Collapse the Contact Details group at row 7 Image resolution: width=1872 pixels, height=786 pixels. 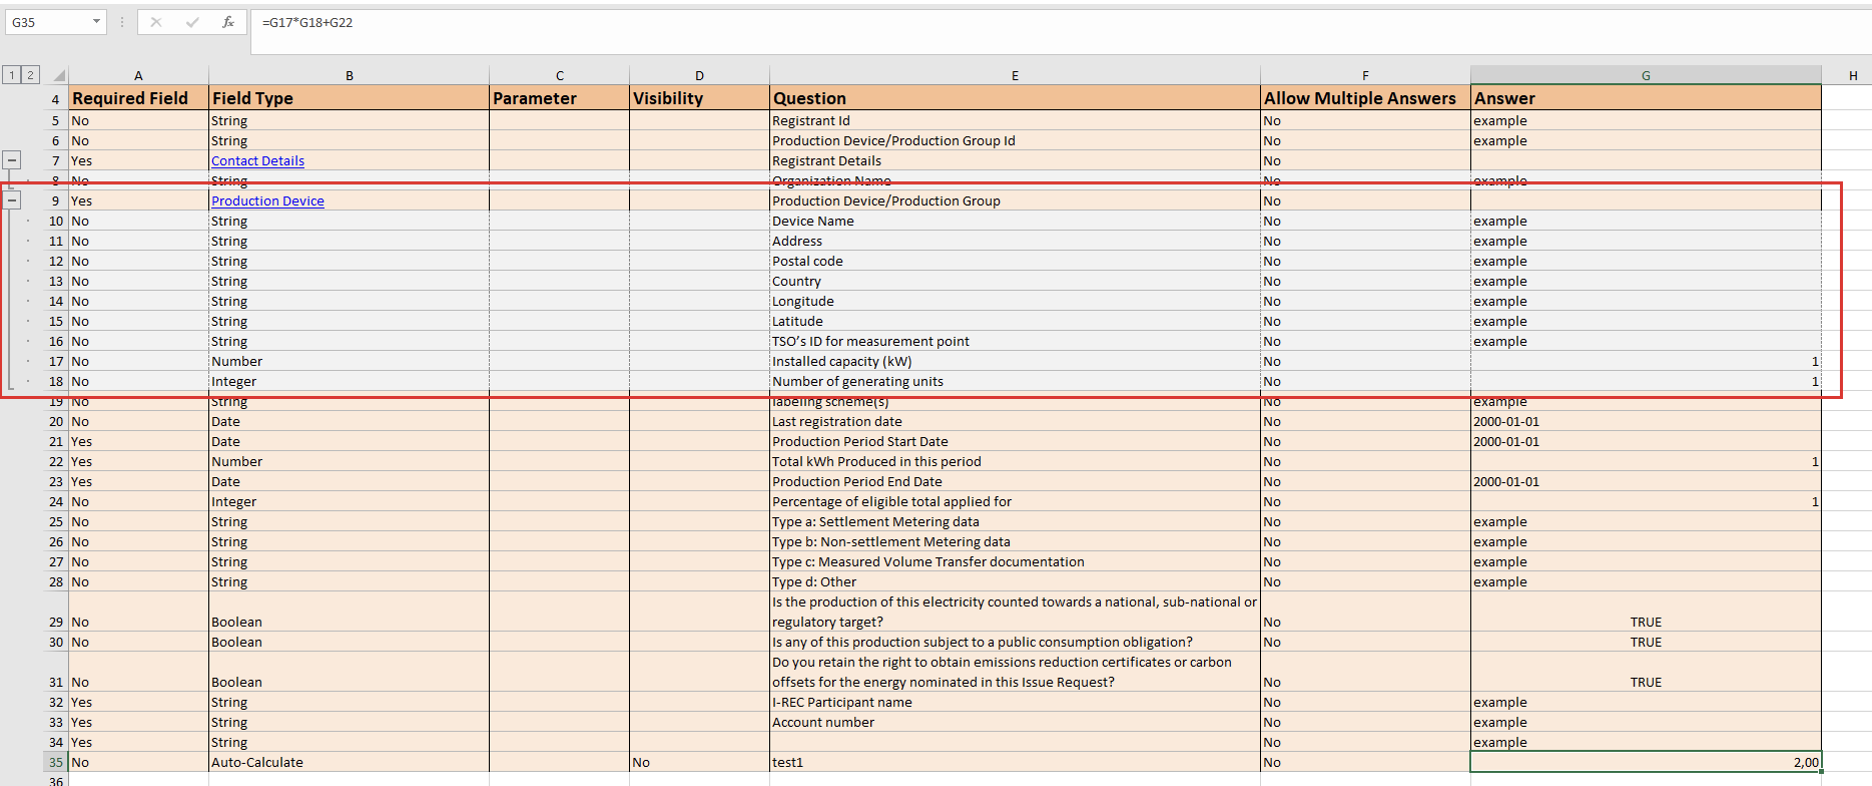(12, 160)
